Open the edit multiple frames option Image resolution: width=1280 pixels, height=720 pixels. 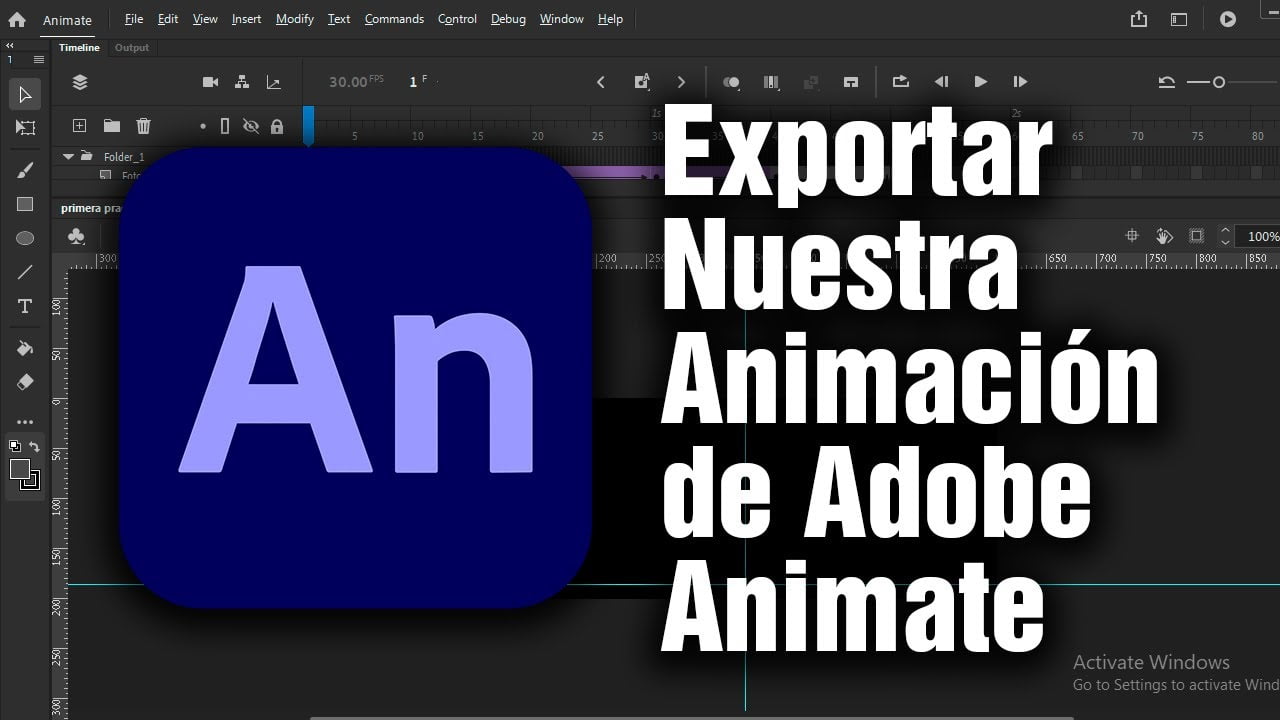click(771, 82)
